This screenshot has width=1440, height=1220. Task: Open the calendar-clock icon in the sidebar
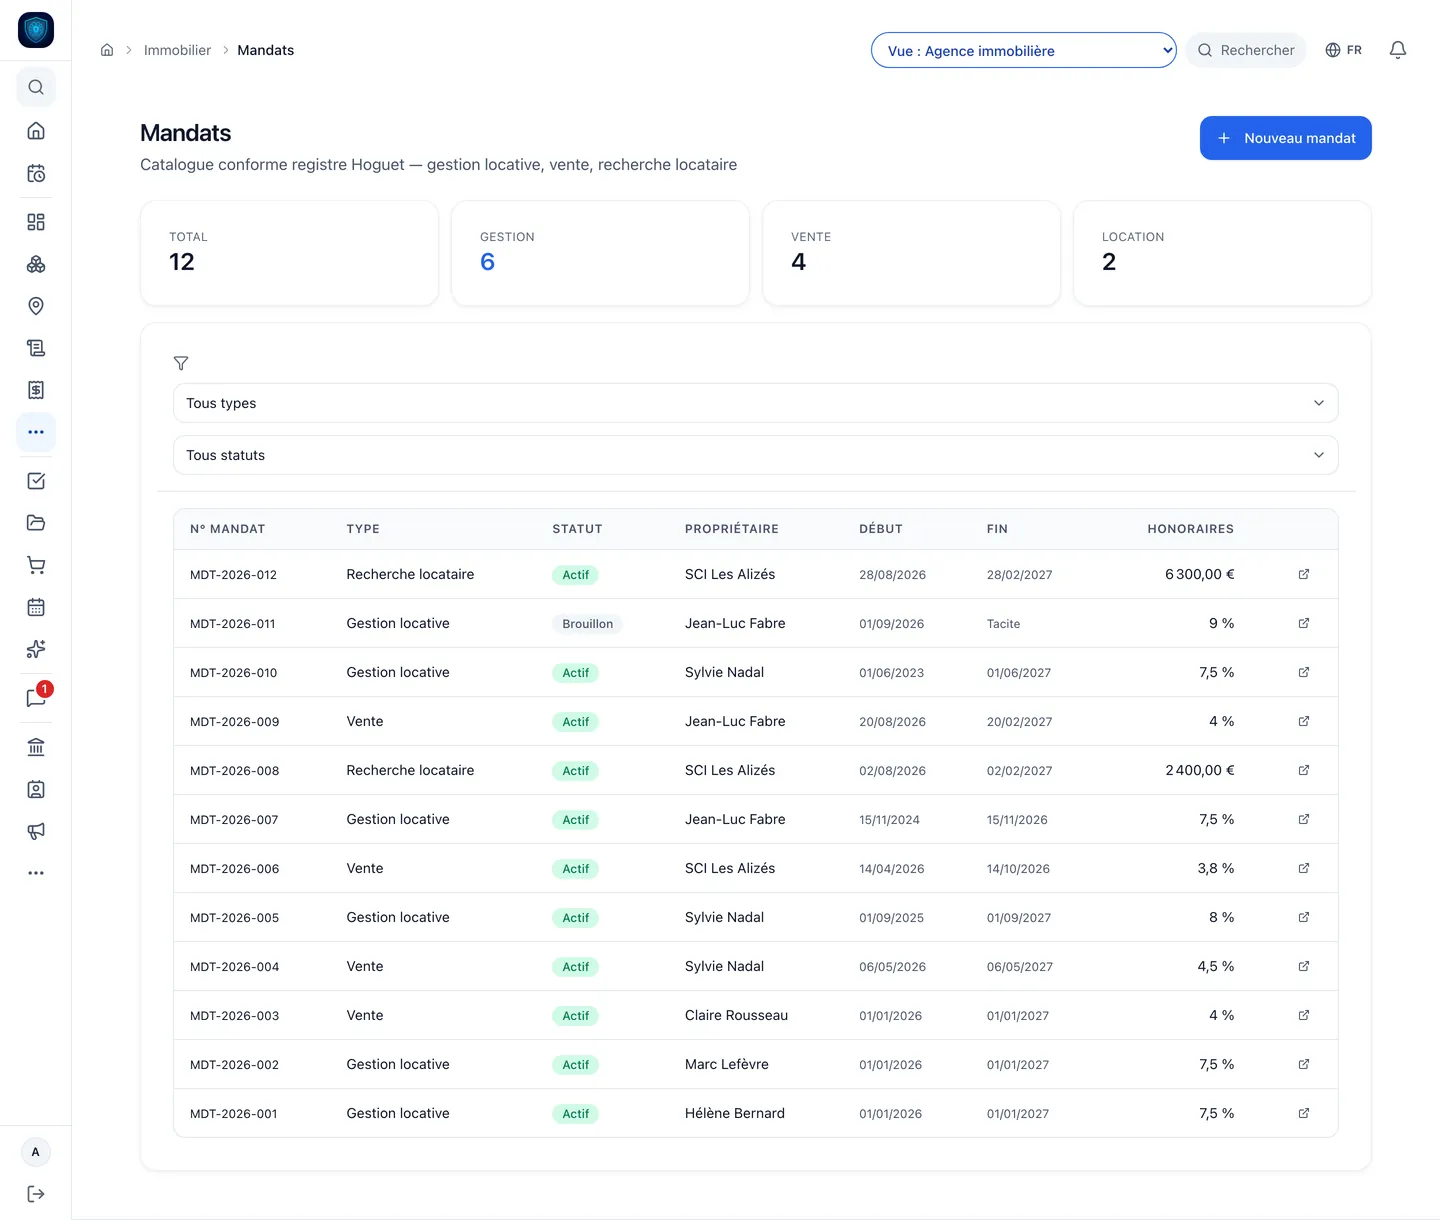[36, 174]
